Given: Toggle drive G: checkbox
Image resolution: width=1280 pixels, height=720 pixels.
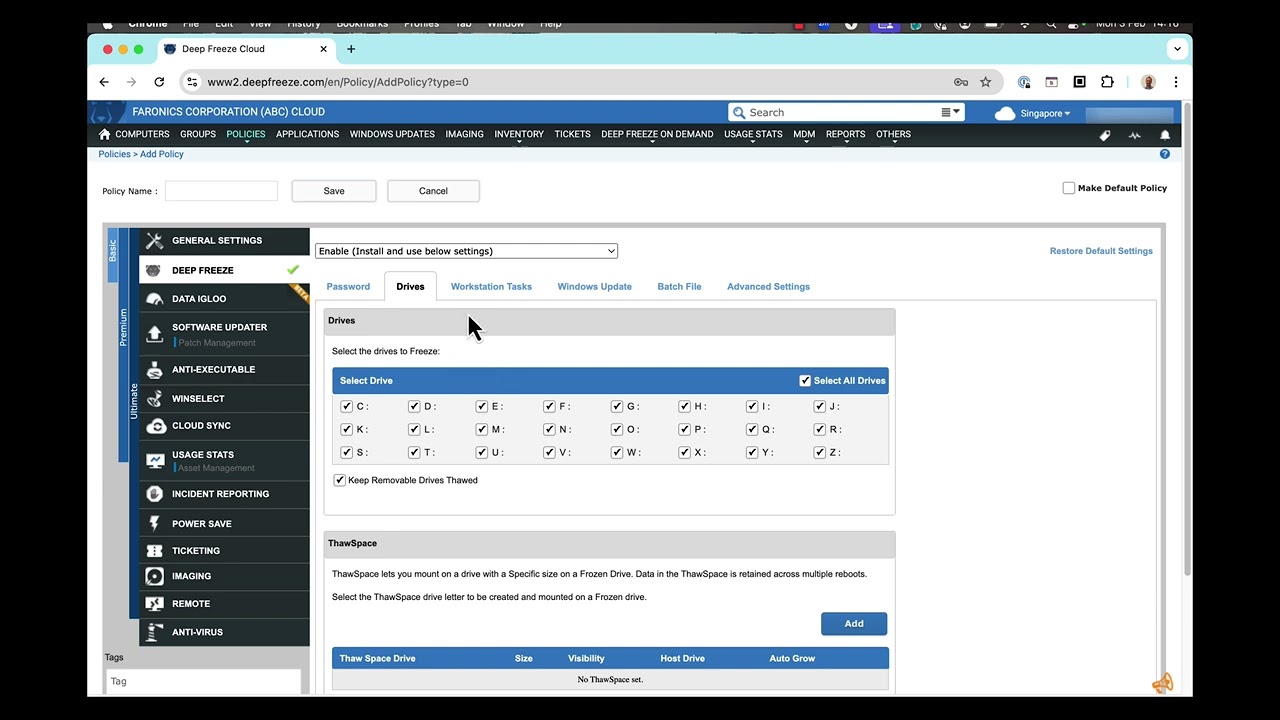Looking at the screenshot, I should coord(617,406).
